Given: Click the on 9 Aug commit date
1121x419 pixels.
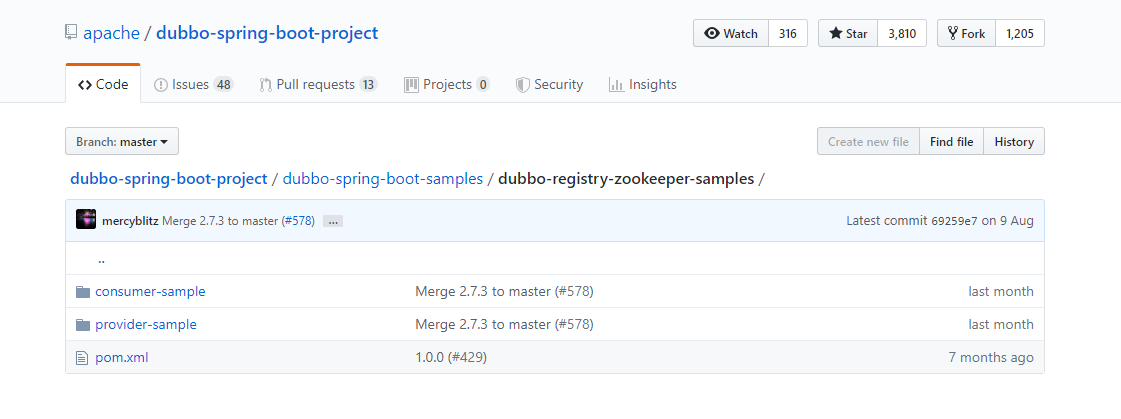Looking at the screenshot, I should point(1007,221).
